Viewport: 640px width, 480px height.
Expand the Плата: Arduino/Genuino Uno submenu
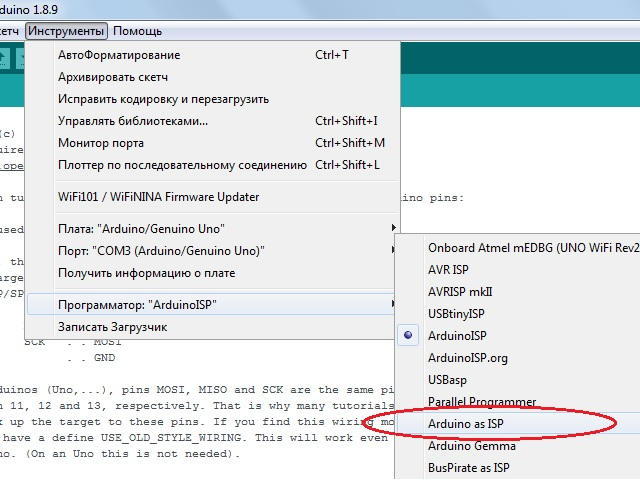click(213, 229)
